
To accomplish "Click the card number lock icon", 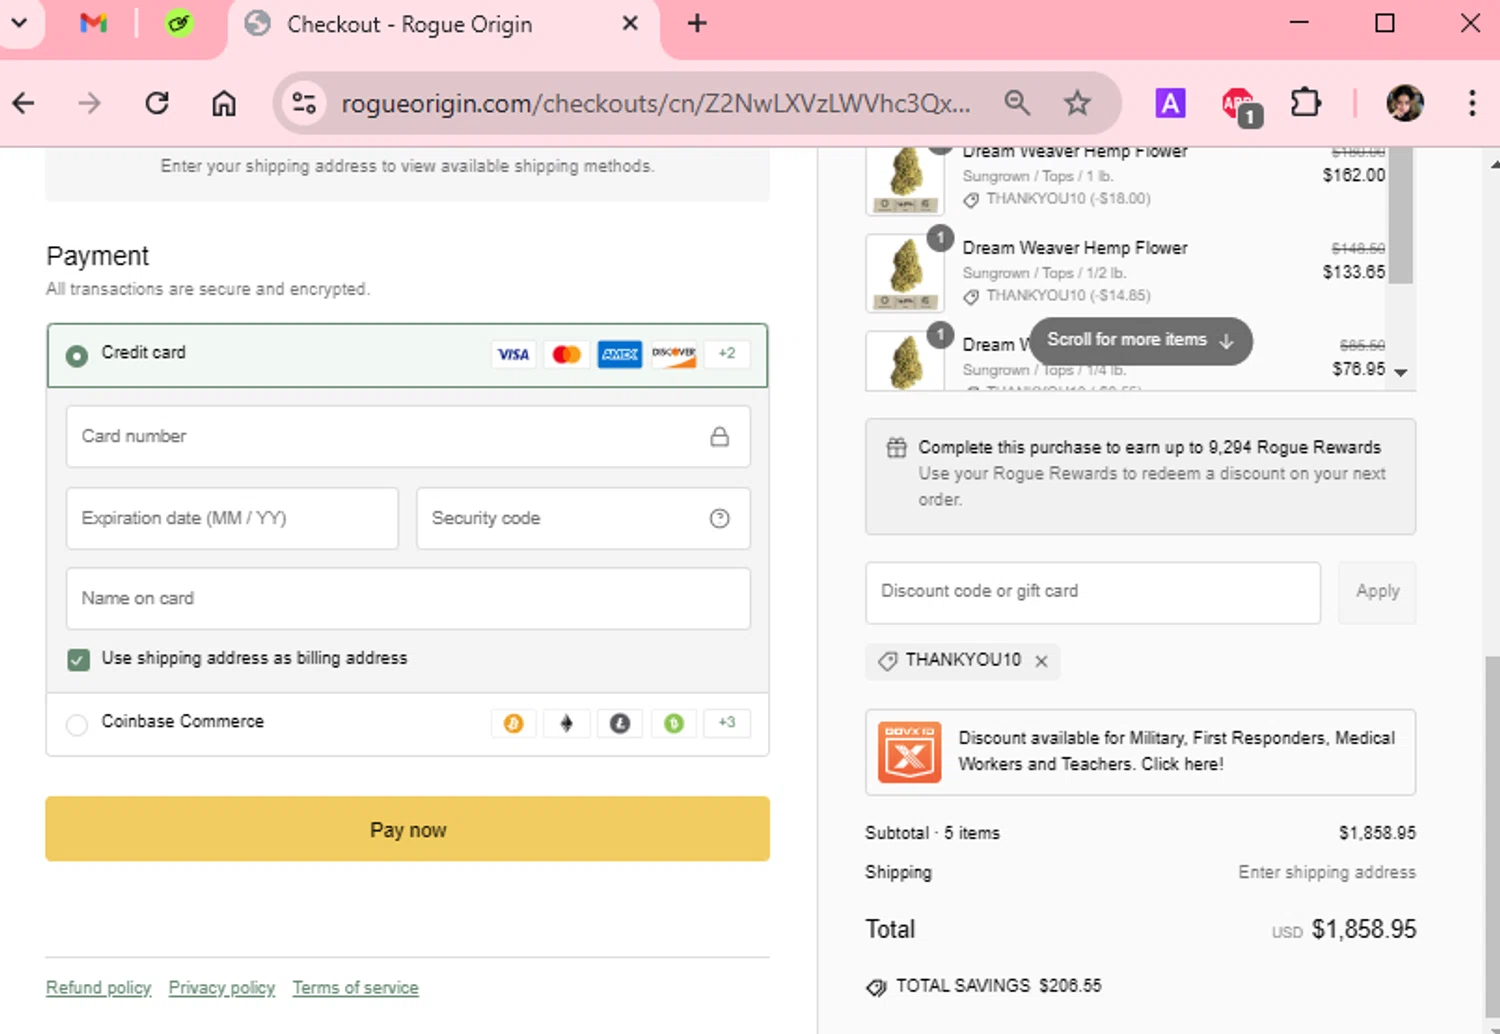I will [719, 437].
